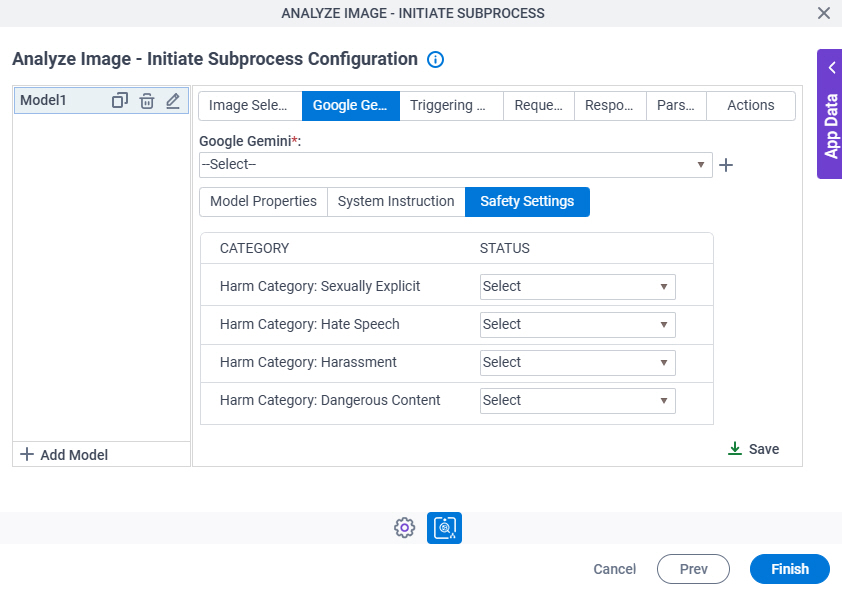Image resolution: width=842 pixels, height=592 pixels.
Task: Click the settings gear icon at the bottom
Action: pos(404,528)
